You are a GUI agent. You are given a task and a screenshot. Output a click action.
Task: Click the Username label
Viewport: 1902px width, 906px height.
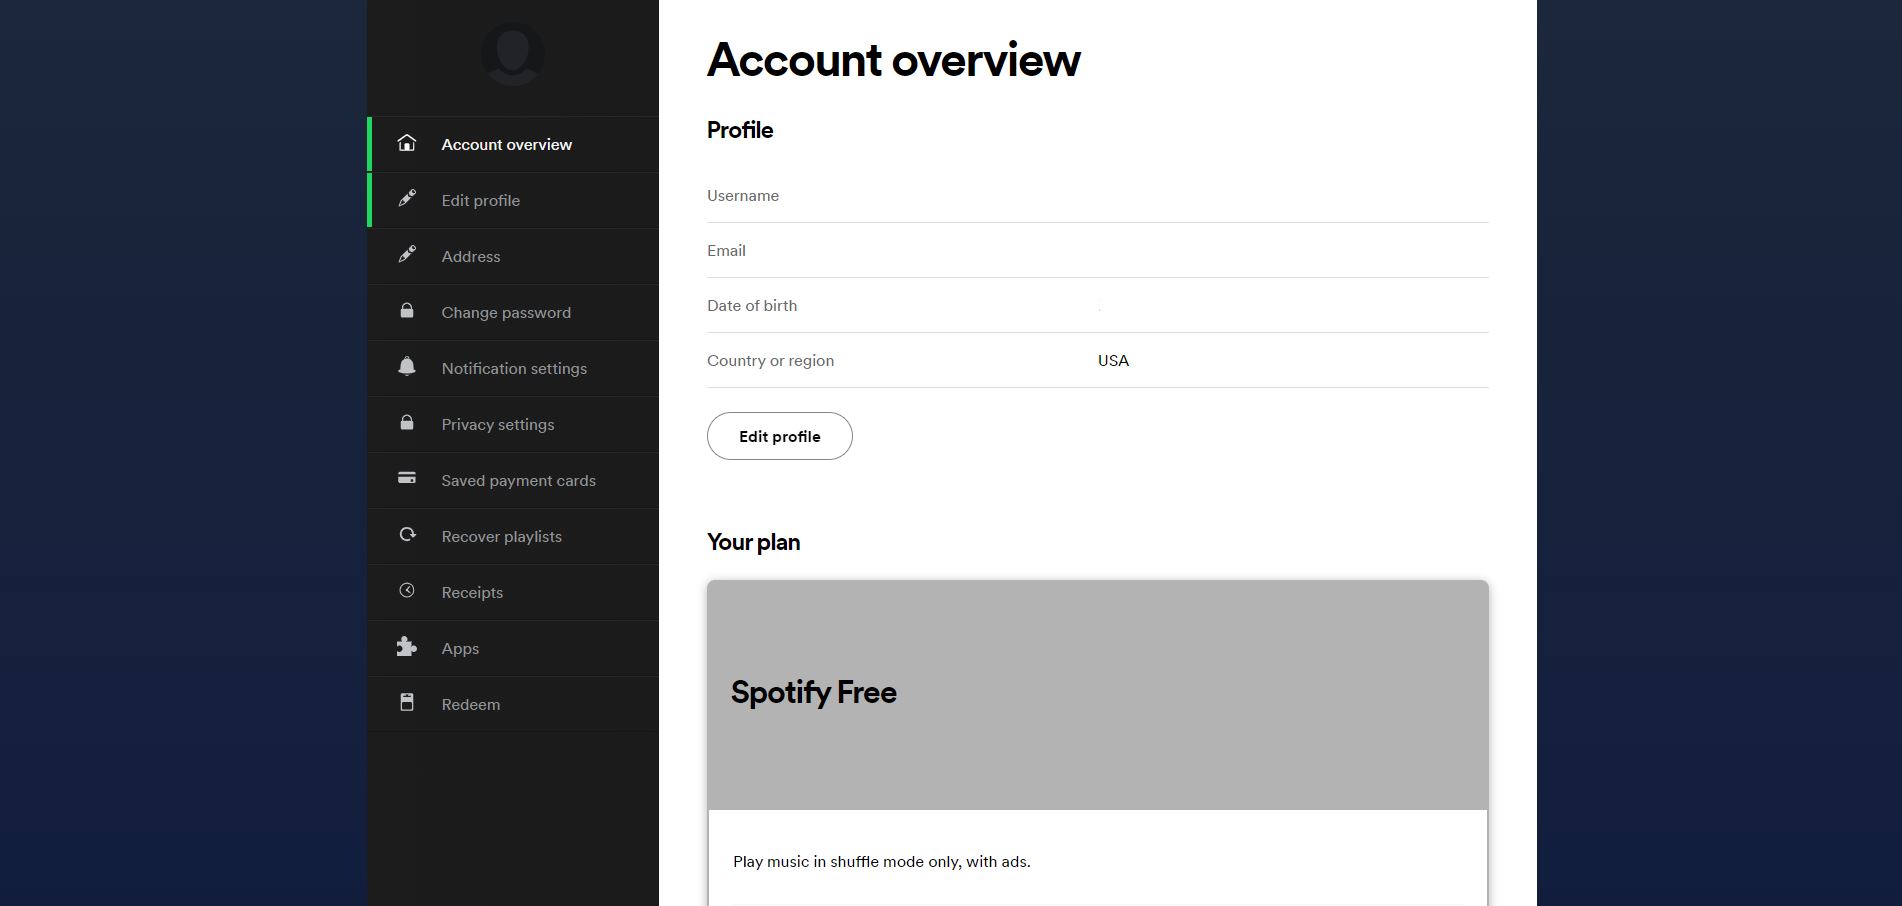(x=743, y=195)
